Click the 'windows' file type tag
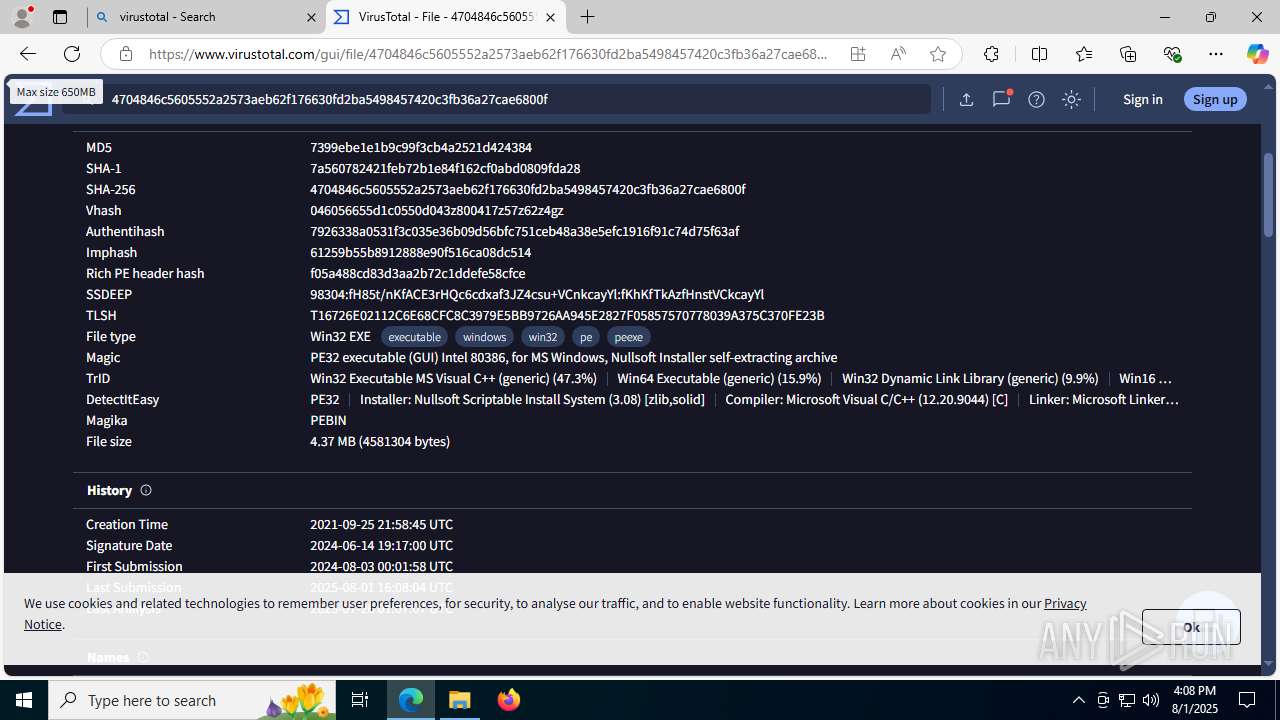1280x720 pixels. pos(484,337)
